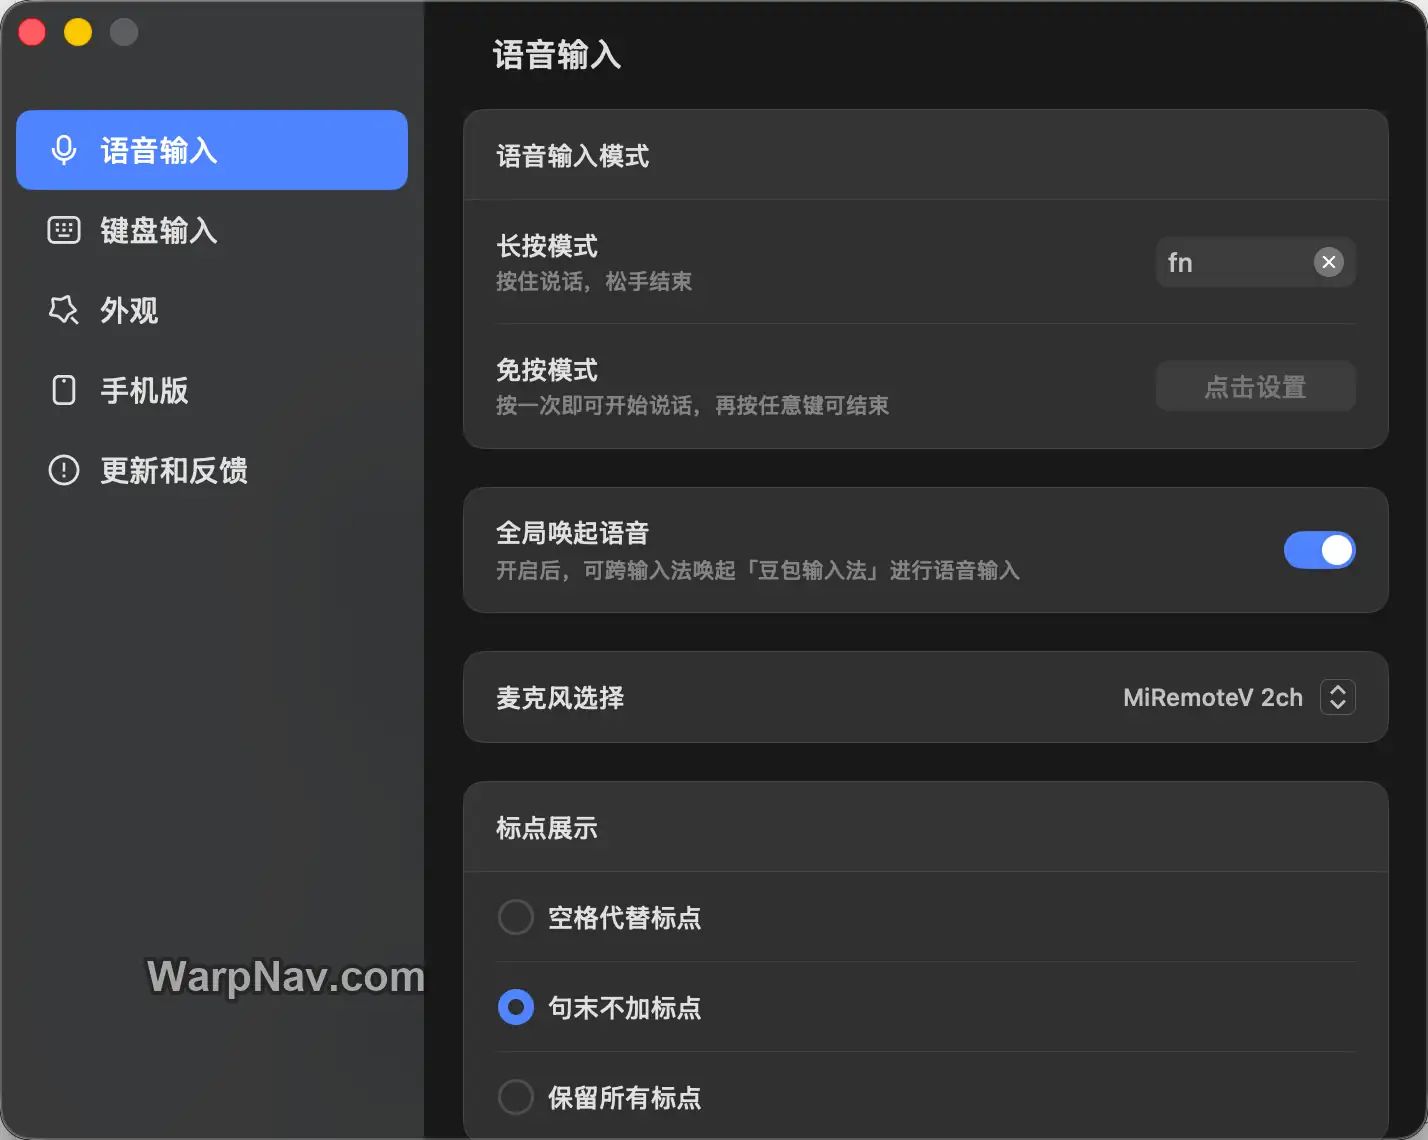This screenshot has width=1428, height=1140.
Task: Clear the fn shortcut with the x icon
Action: [1328, 262]
